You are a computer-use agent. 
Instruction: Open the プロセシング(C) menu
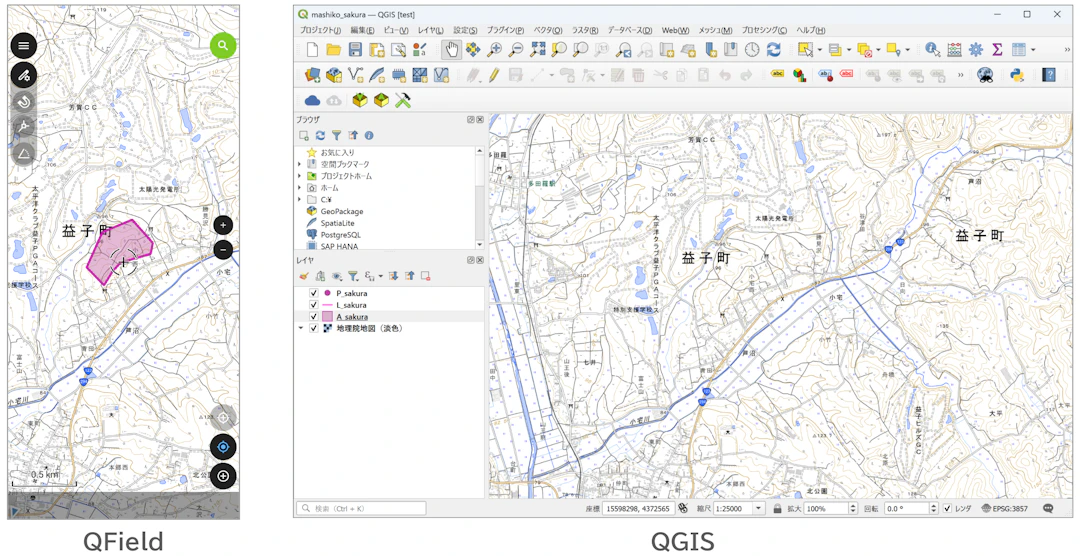pos(764,30)
